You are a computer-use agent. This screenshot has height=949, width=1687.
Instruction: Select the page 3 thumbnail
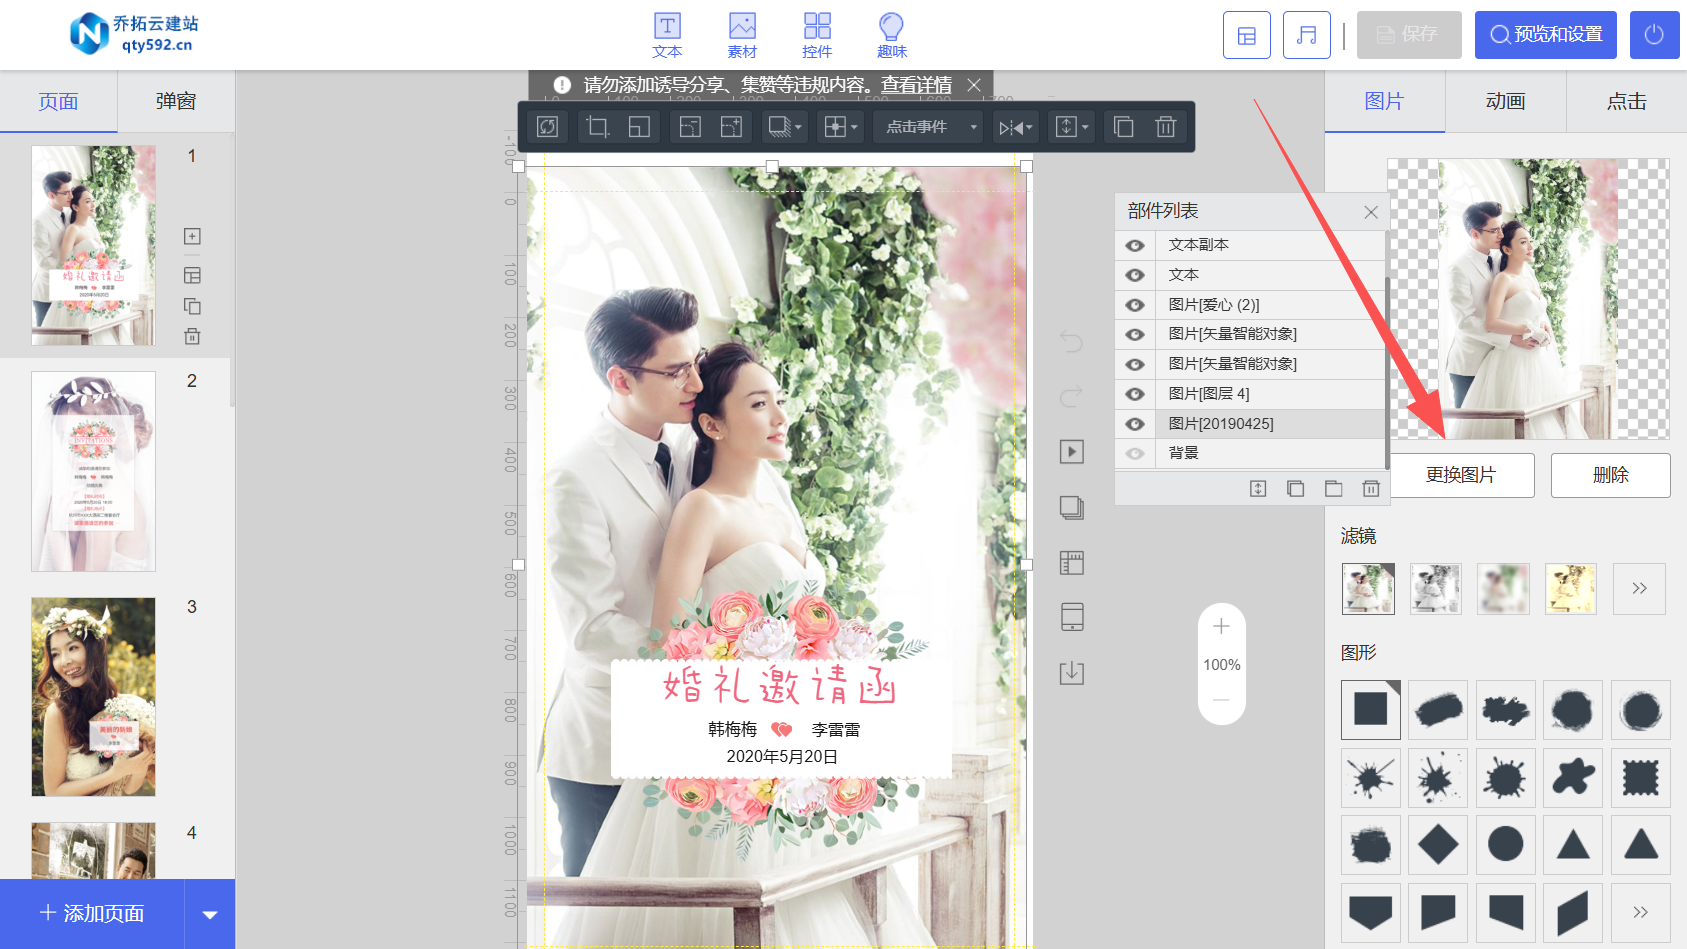[93, 697]
